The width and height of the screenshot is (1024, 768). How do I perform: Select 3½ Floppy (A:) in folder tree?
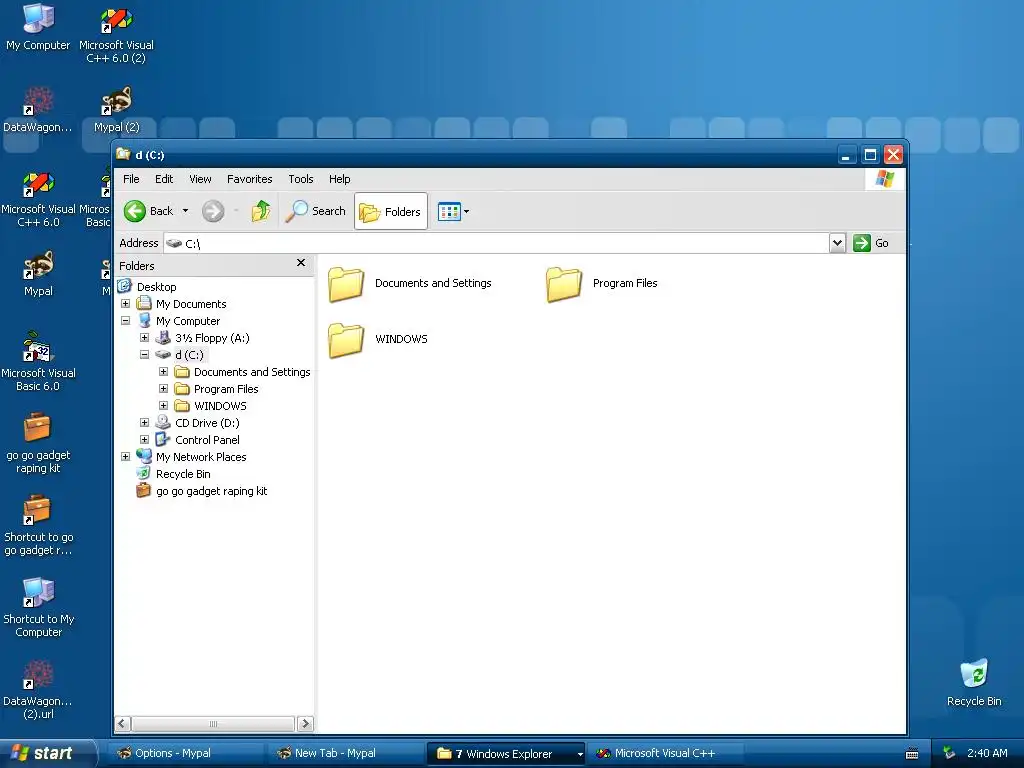[x=212, y=338]
